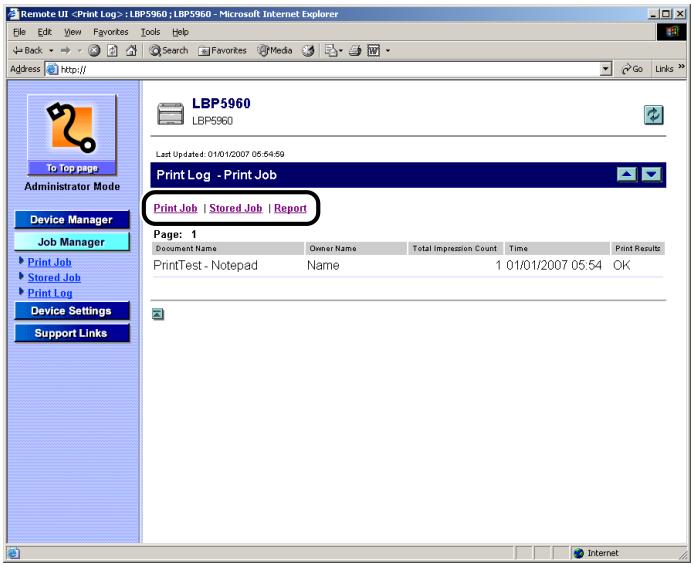This screenshot has height=565, width=695.
Task: Click the LBP5960 printer icon
Action: [171, 113]
